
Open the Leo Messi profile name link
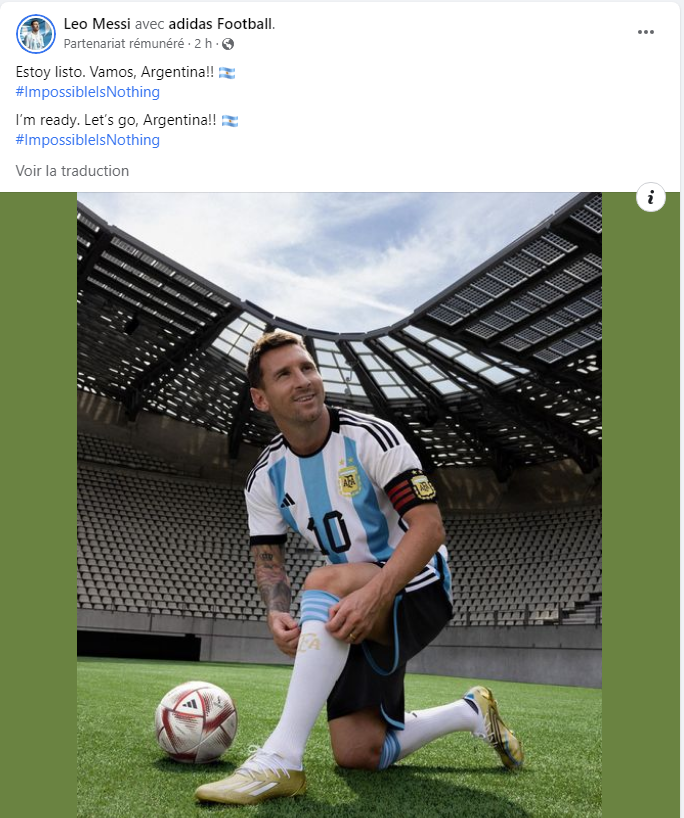pos(97,24)
